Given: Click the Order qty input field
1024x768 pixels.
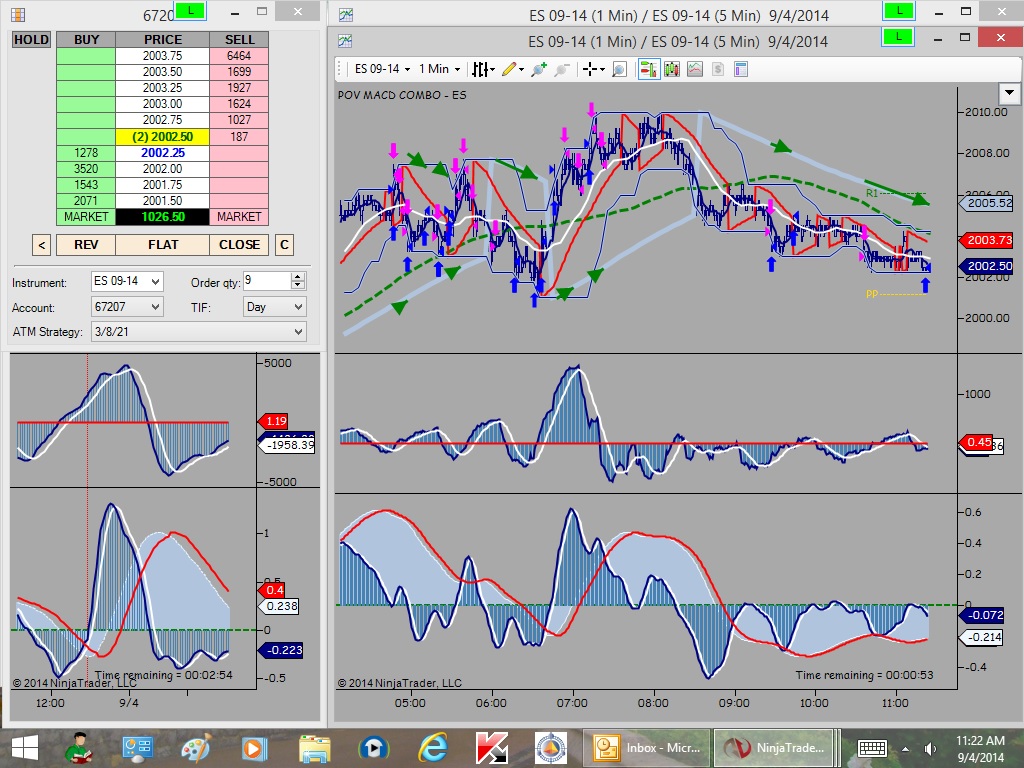Looking at the screenshot, I should [x=266, y=281].
